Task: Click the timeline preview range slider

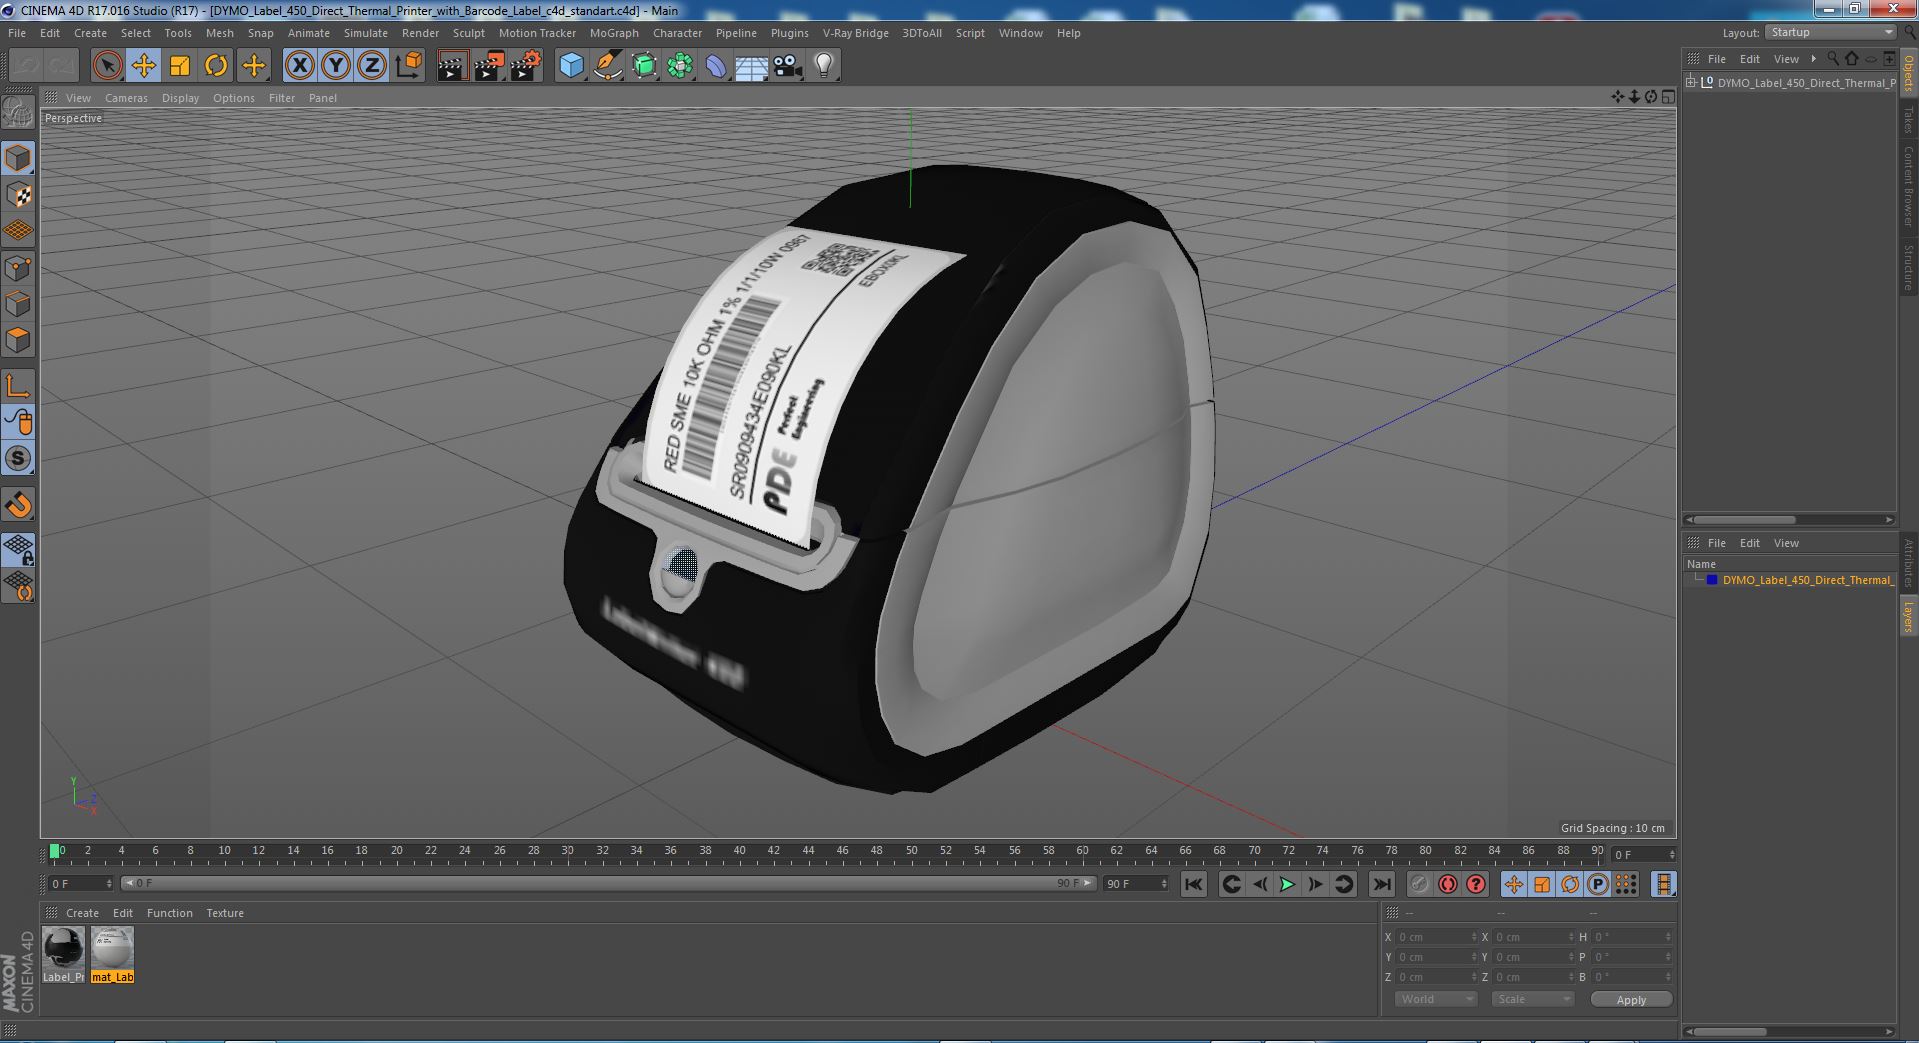Action: (x=608, y=884)
